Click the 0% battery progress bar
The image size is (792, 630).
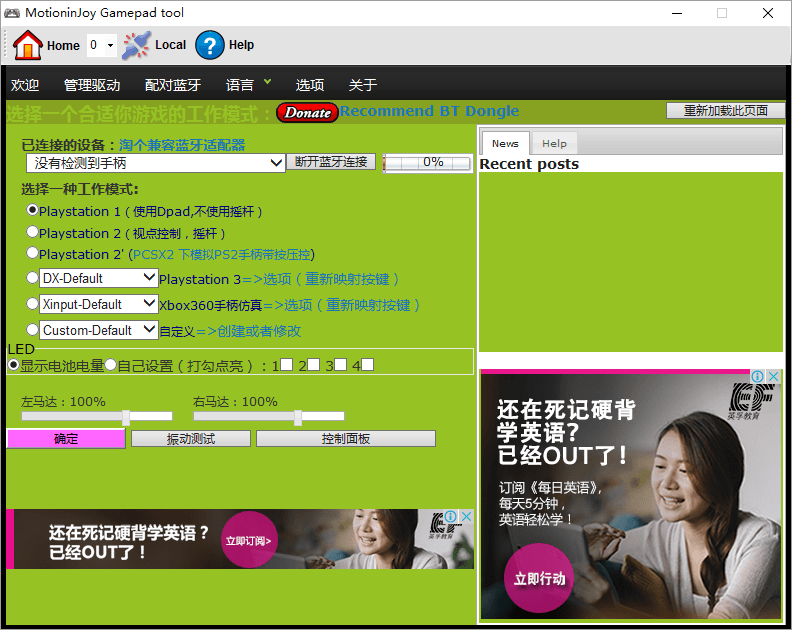click(x=427, y=163)
